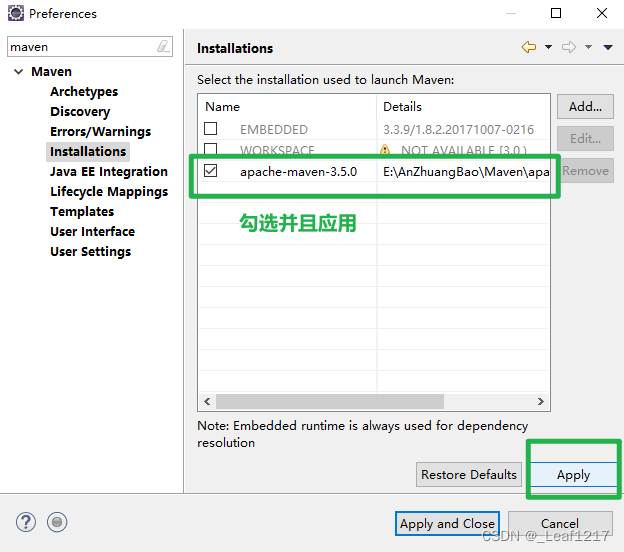
Task: Open the Lifecycle Mappings page
Action: (x=109, y=191)
